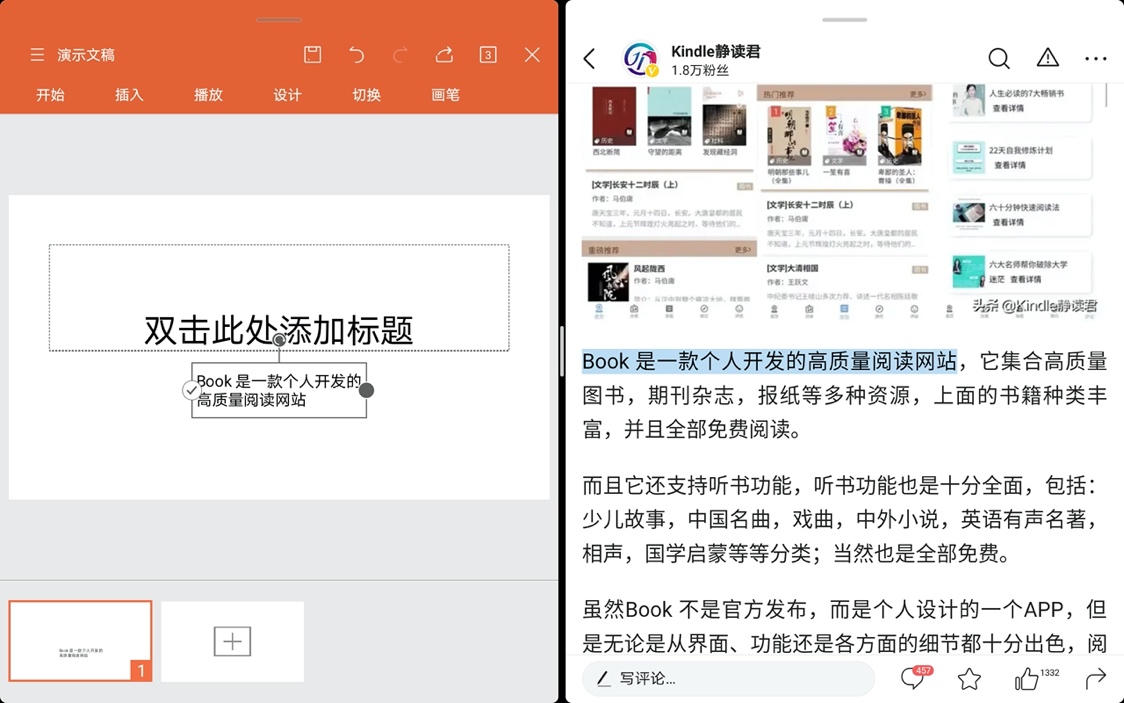Undo the last edit in WPS
Screen dimensions: 1124x703
(356, 55)
